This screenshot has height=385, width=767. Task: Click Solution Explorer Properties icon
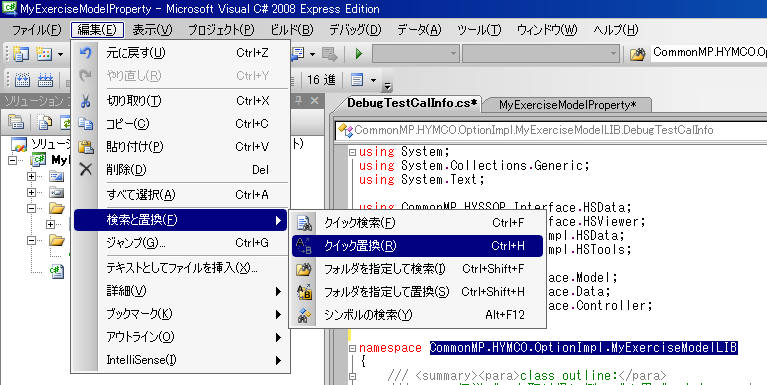click(x=16, y=122)
